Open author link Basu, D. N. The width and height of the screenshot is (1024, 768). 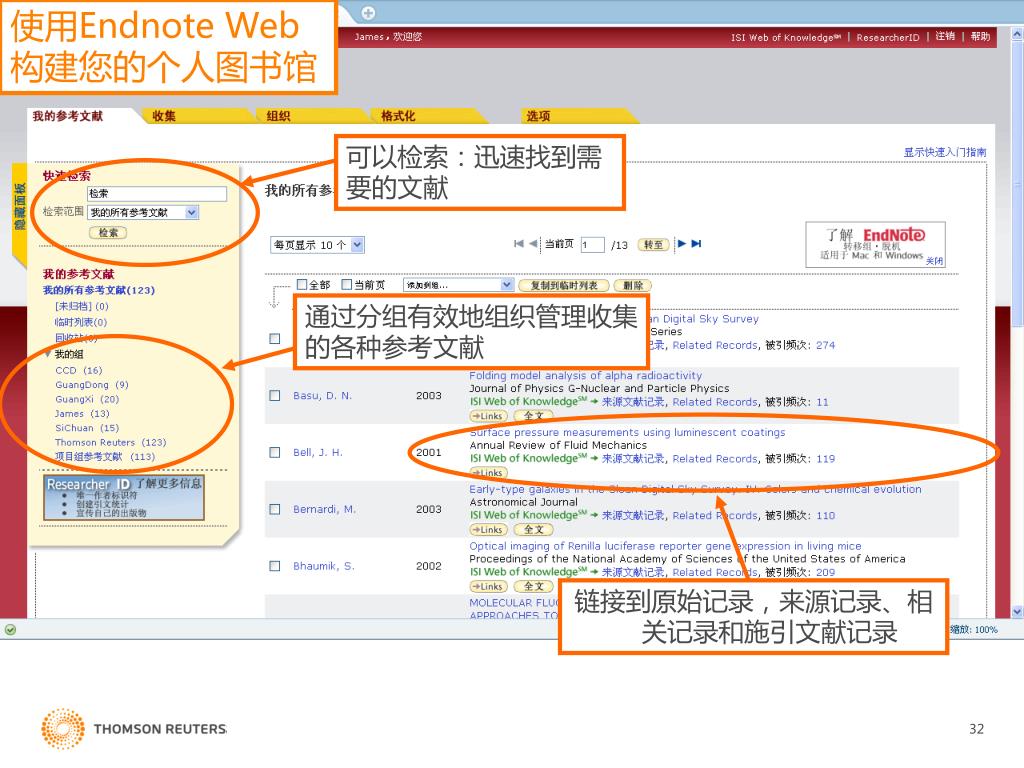coord(323,396)
